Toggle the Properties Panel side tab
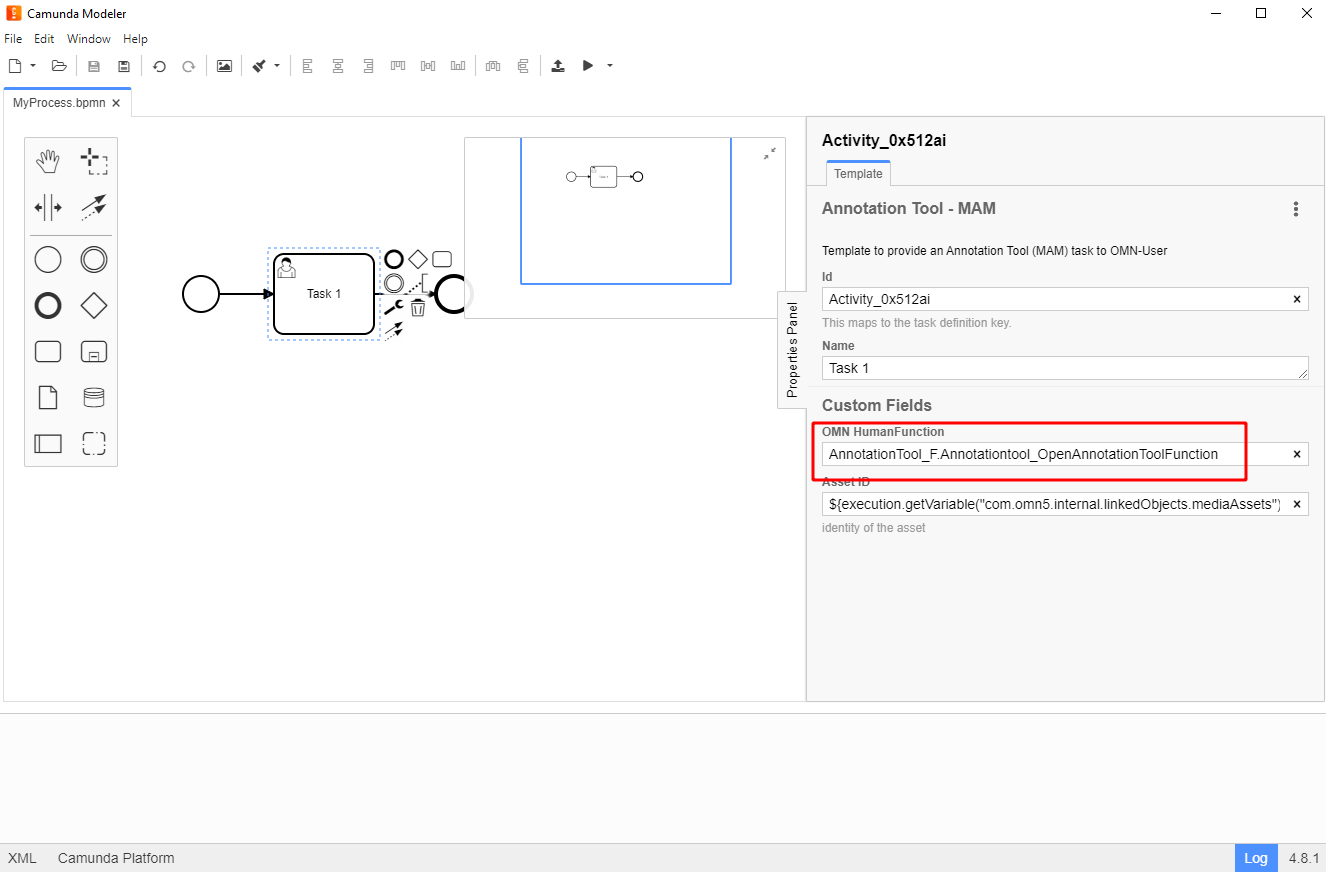 click(792, 350)
